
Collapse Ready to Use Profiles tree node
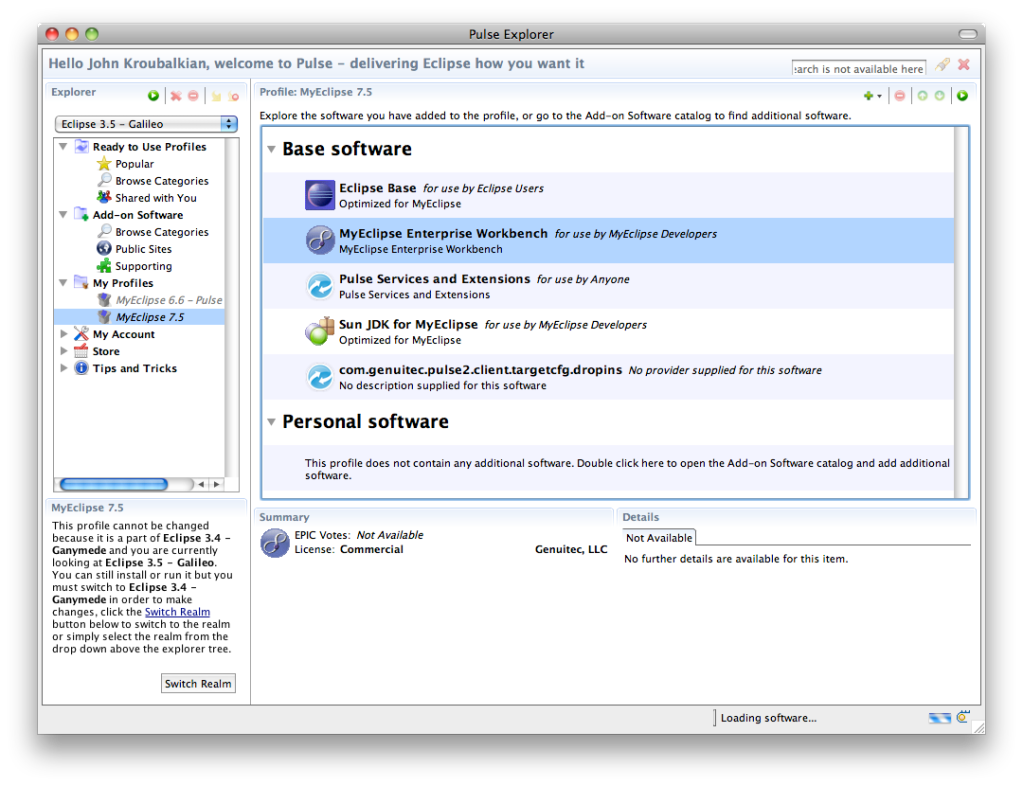tap(63, 146)
